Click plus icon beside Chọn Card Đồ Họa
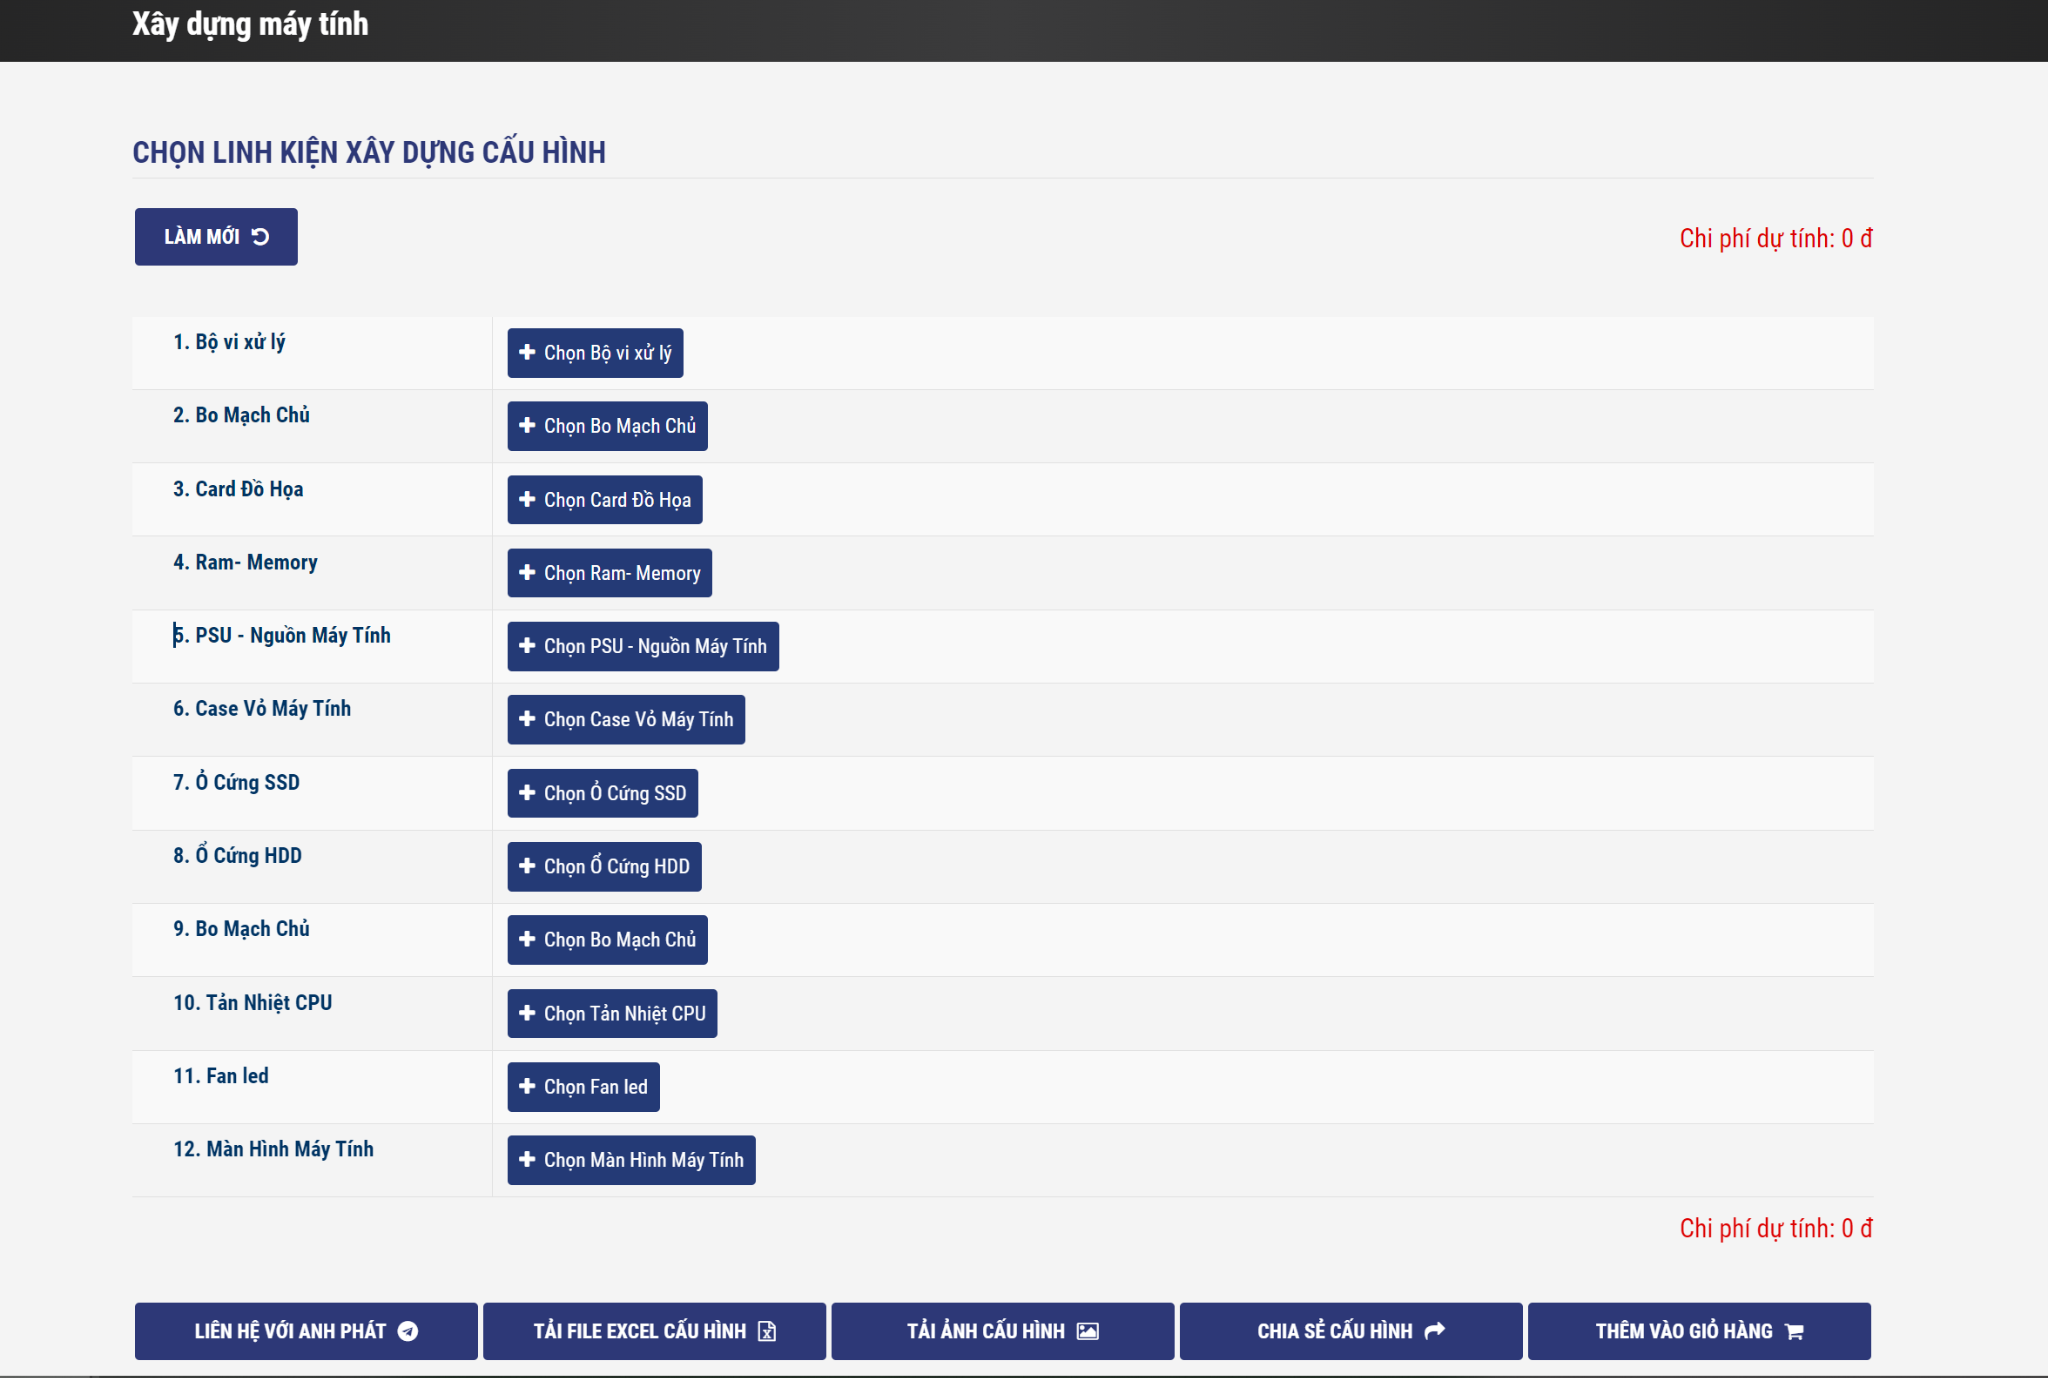This screenshot has height=1378, width=2048. pyautogui.click(x=527, y=499)
